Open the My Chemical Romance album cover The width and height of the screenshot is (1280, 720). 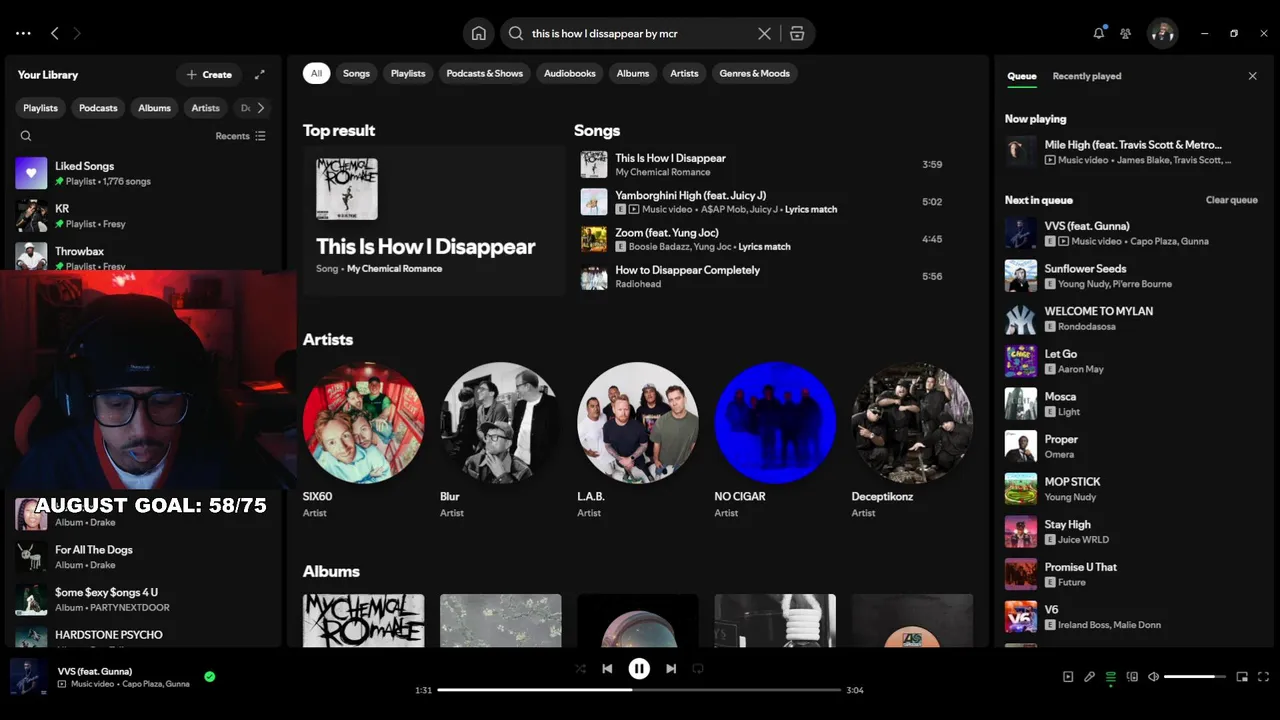(x=364, y=620)
